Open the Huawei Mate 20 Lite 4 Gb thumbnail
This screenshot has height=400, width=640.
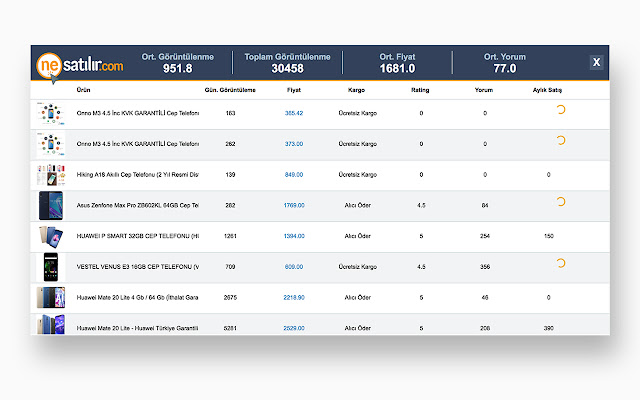(x=51, y=298)
